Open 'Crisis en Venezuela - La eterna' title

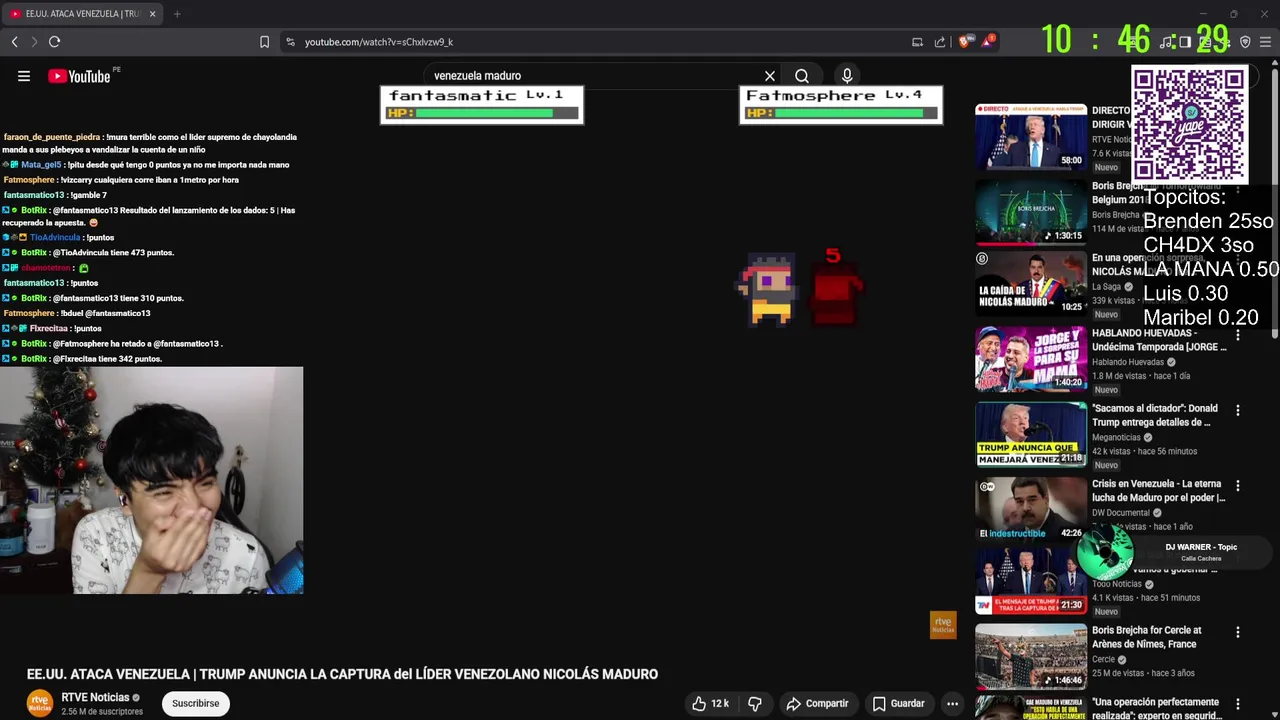[x=1158, y=490]
